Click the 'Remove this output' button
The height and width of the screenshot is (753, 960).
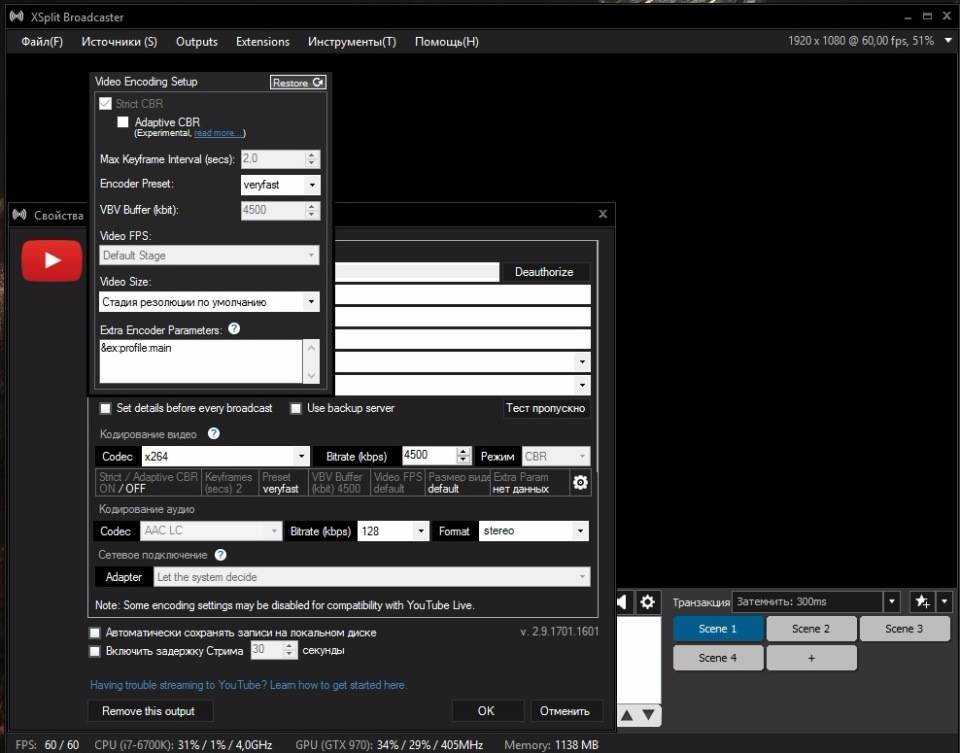tap(149, 711)
